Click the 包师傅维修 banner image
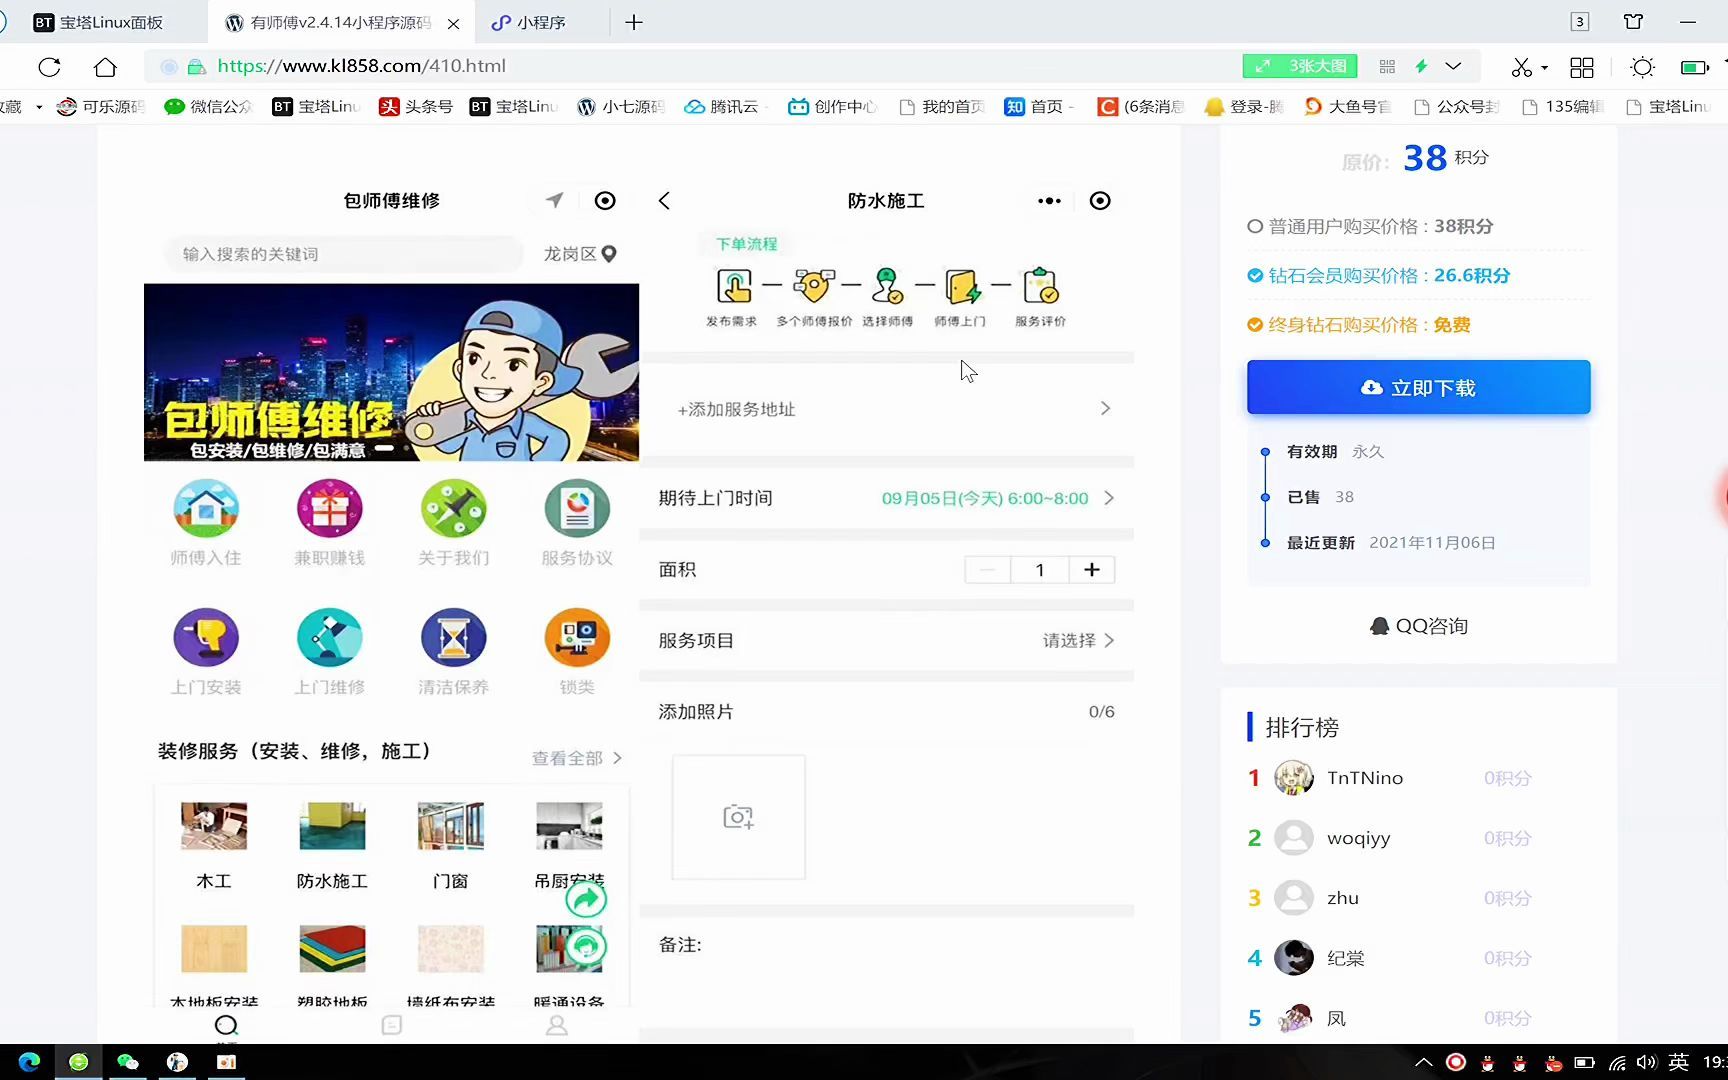Viewport: 1728px width, 1080px height. (391, 372)
